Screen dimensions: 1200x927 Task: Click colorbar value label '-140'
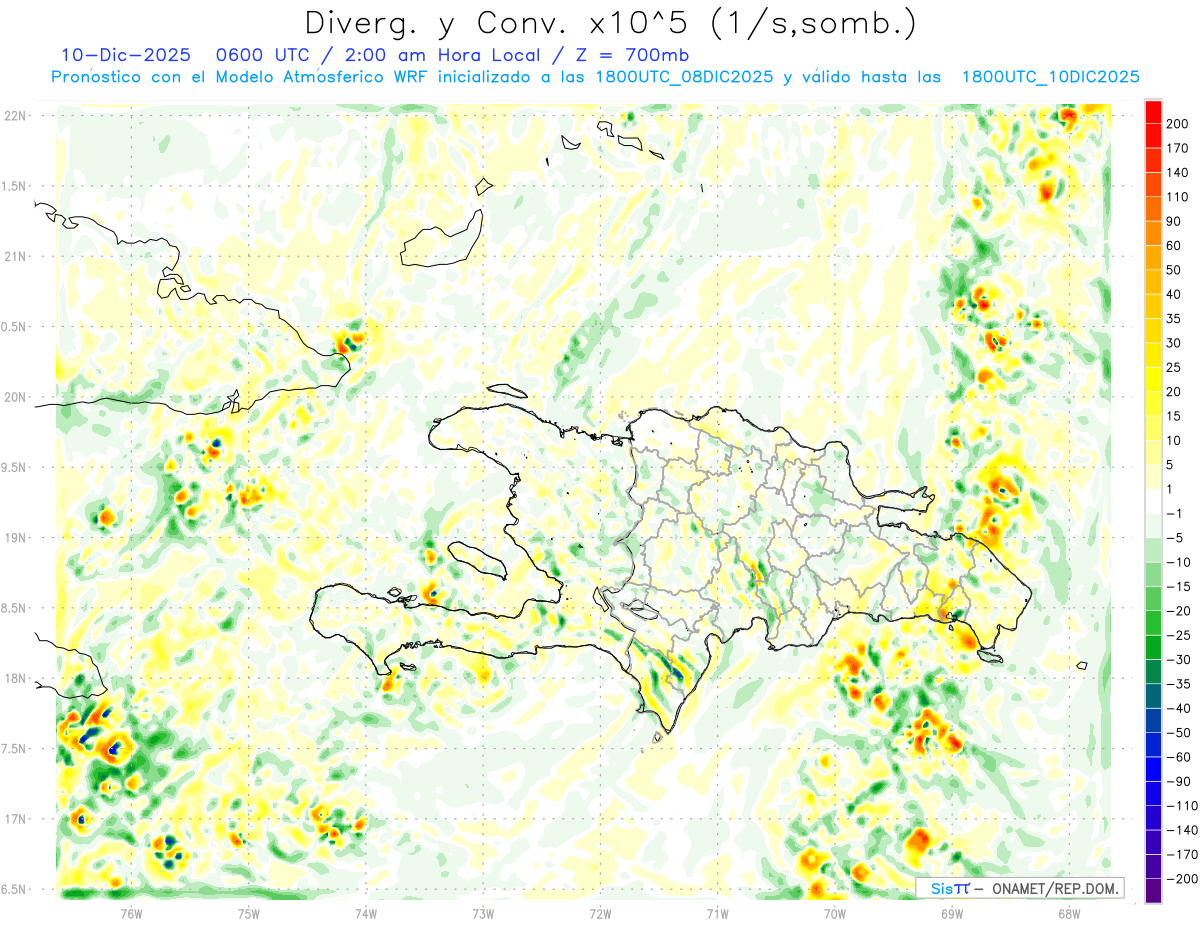(x=1184, y=830)
